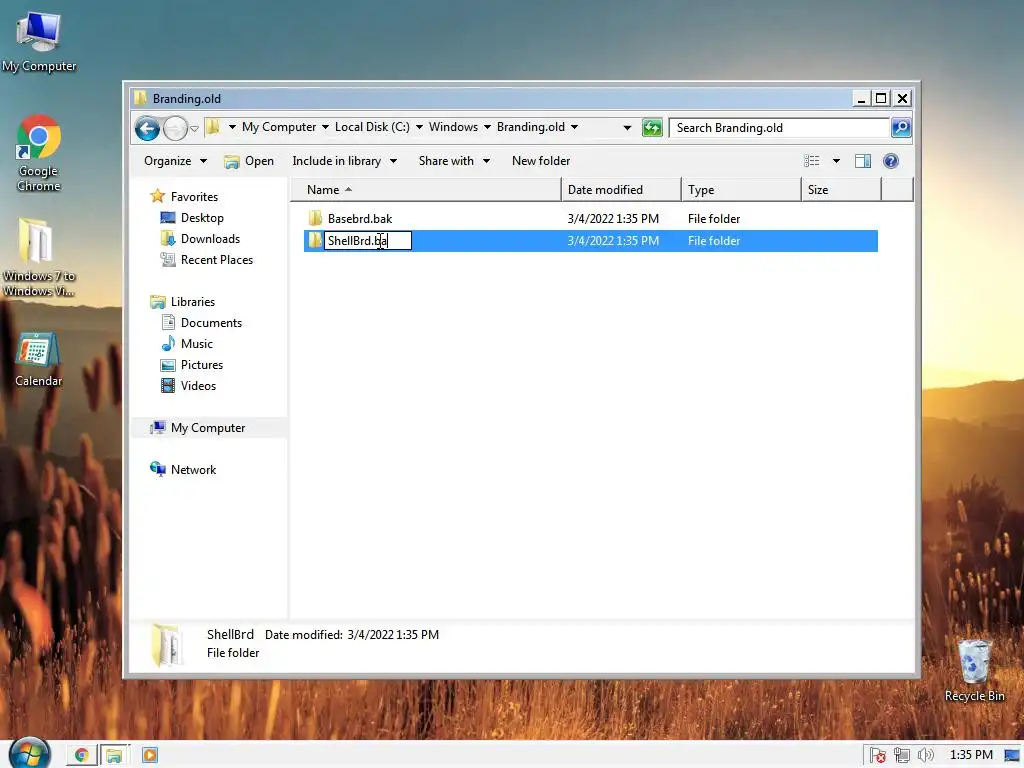Viewport: 1024px width, 768px height.
Task: Click the Branding.old window title folder icon
Action: (140, 98)
